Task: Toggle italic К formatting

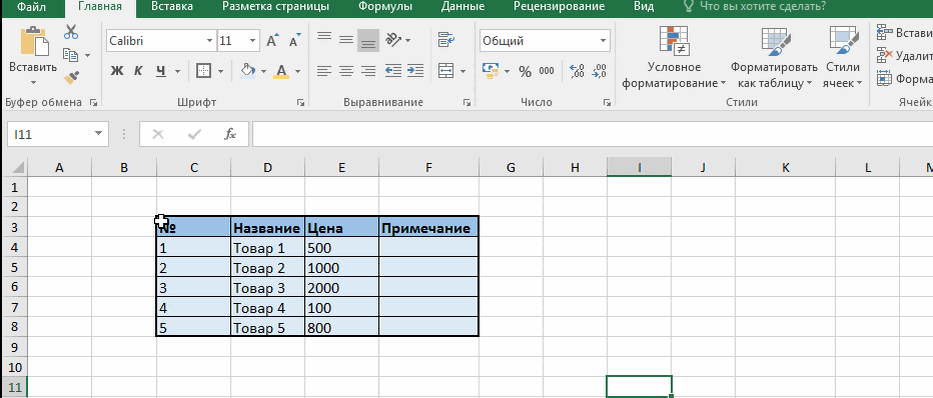Action: tap(138, 71)
